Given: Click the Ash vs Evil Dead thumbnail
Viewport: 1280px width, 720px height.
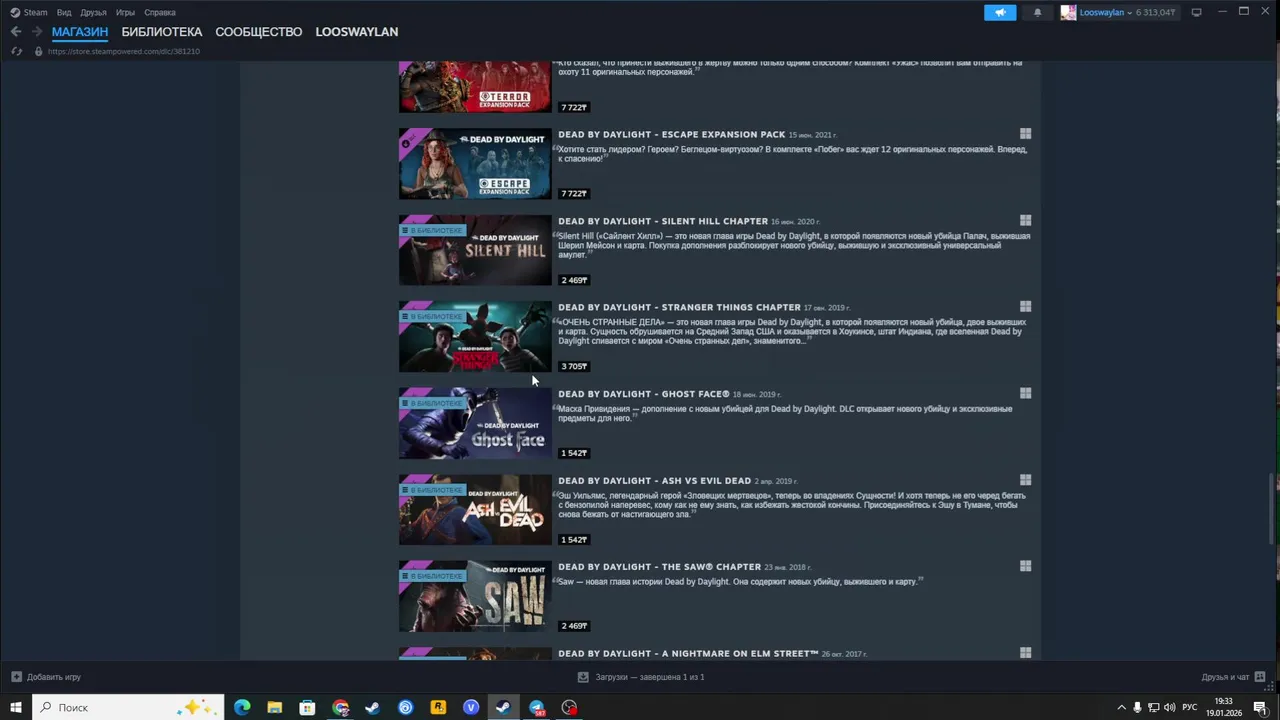Looking at the screenshot, I should [x=475, y=510].
